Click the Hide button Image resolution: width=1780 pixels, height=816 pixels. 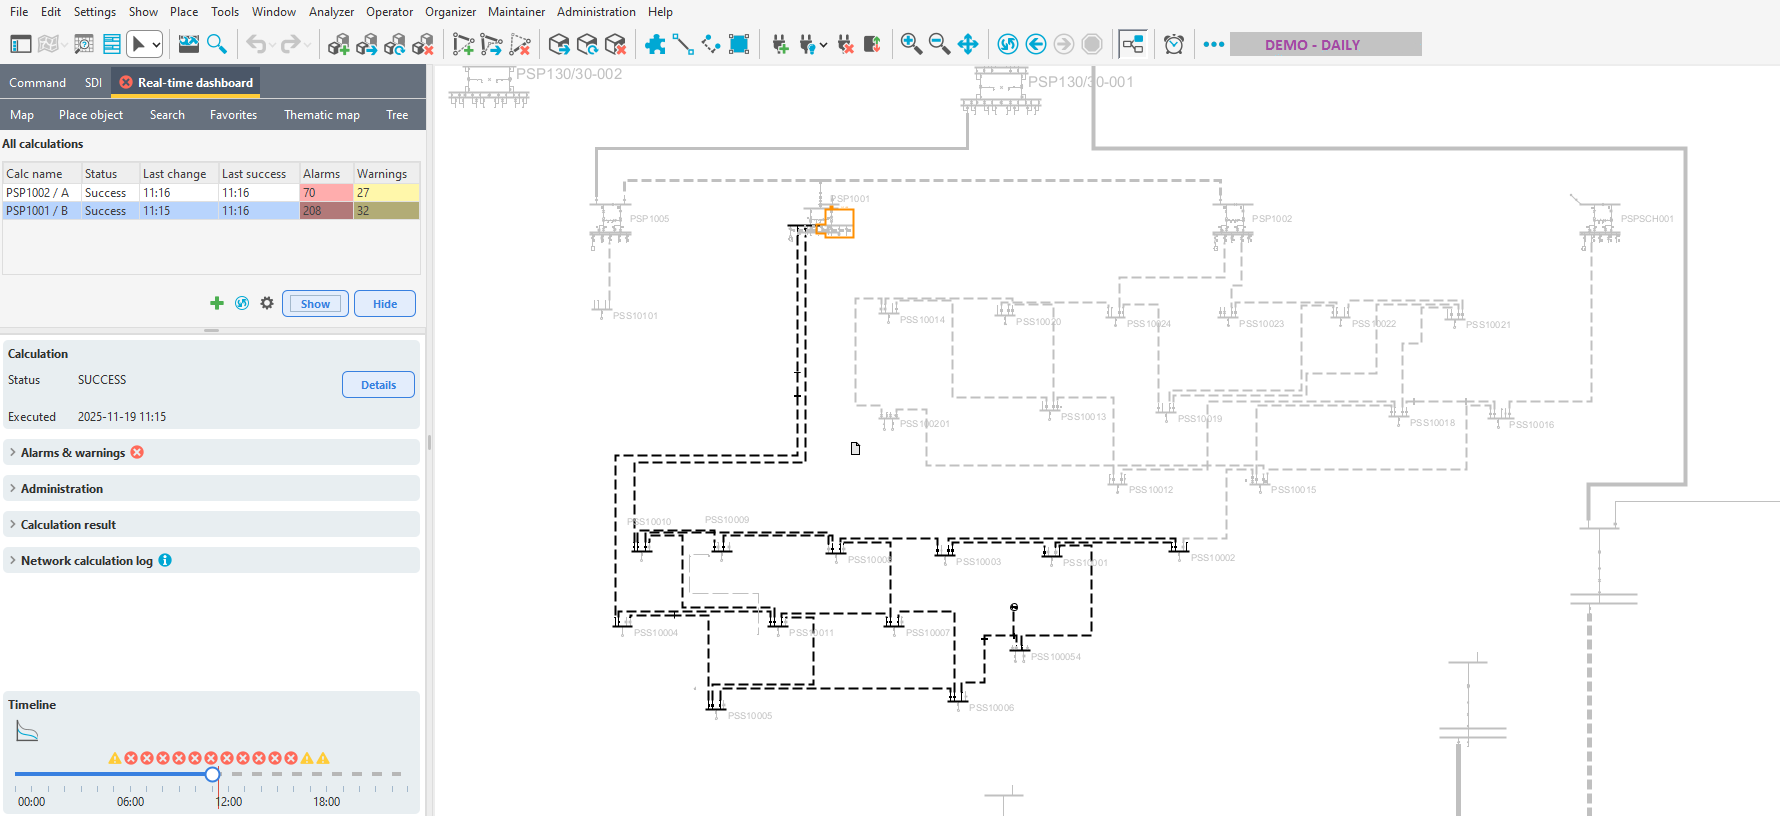click(x=384, y=304)
